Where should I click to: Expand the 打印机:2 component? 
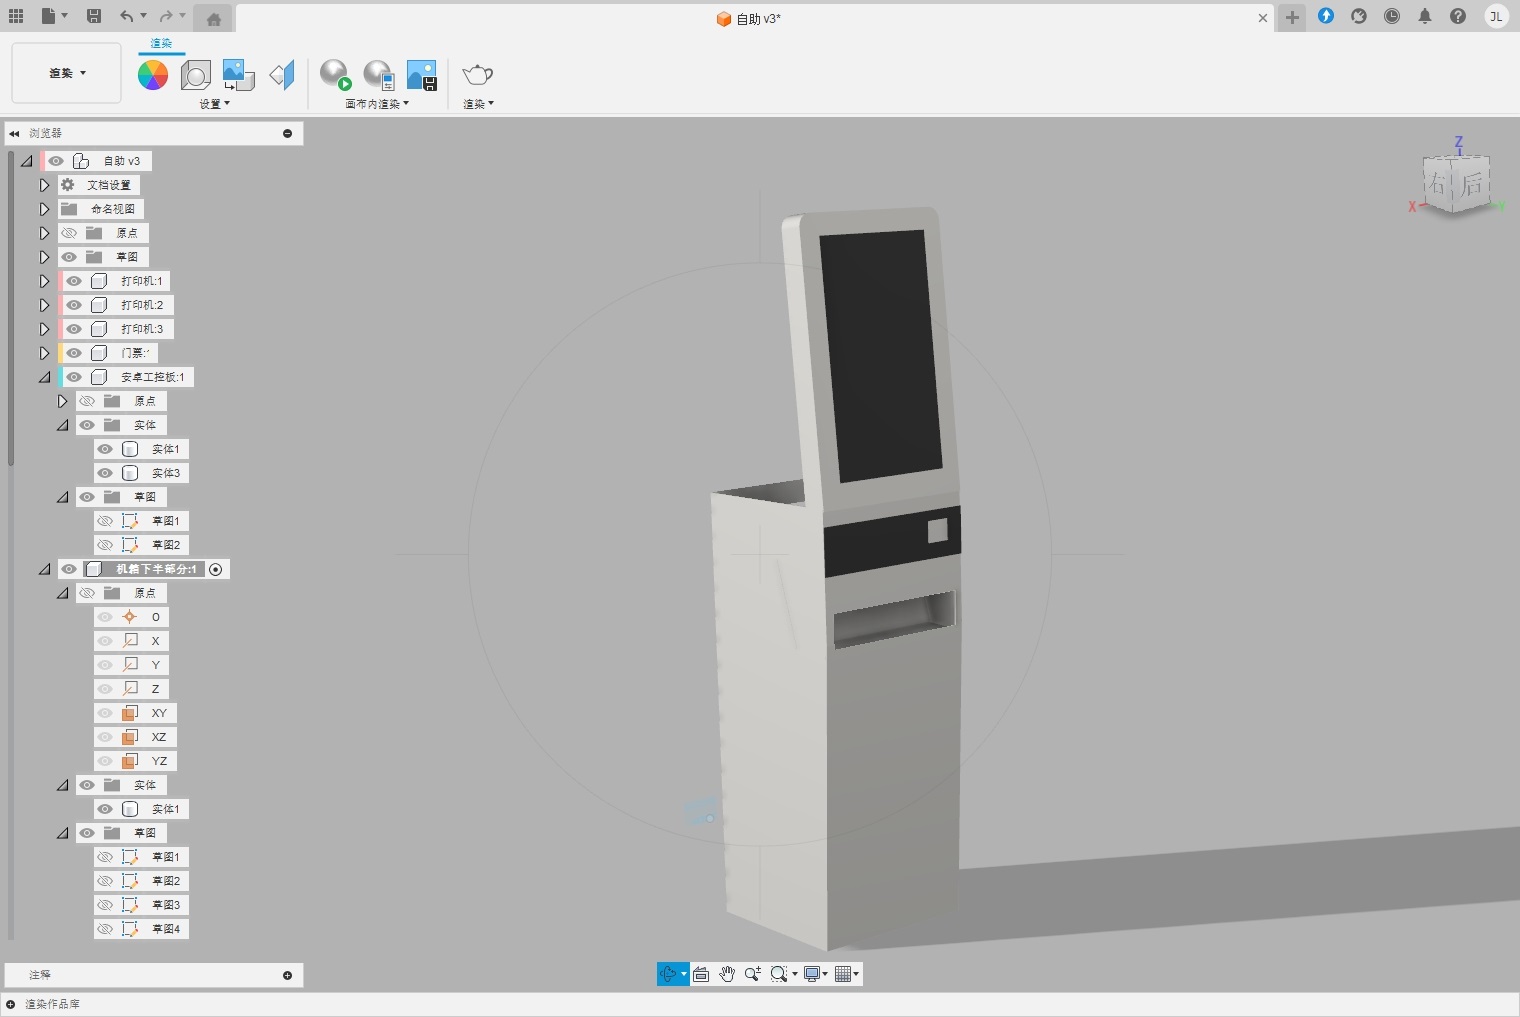(x=44, y=305)
